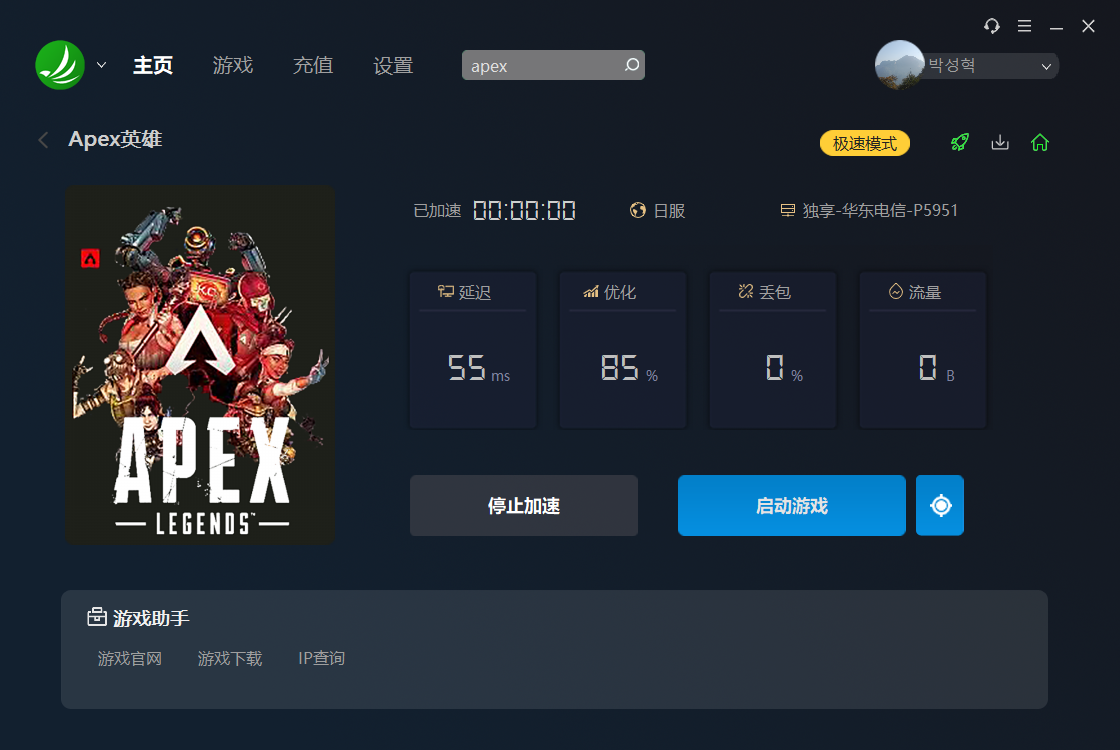Open customer support headset icon
The width and height of the screenshot is (1120, 750).
pyautogui.click(x=991, y=26)
